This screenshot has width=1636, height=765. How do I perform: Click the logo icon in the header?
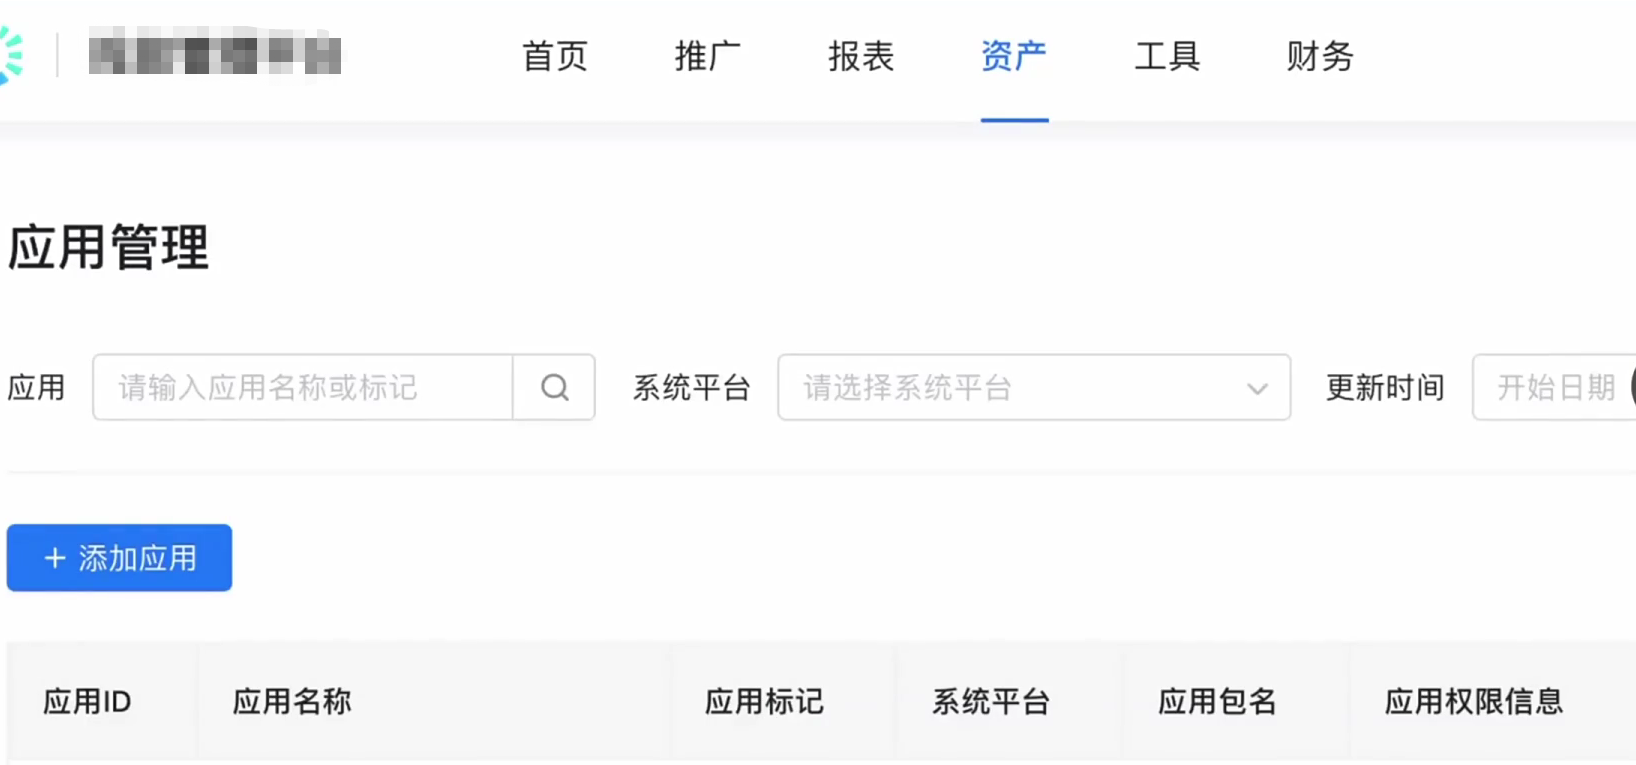coord(11,55)
